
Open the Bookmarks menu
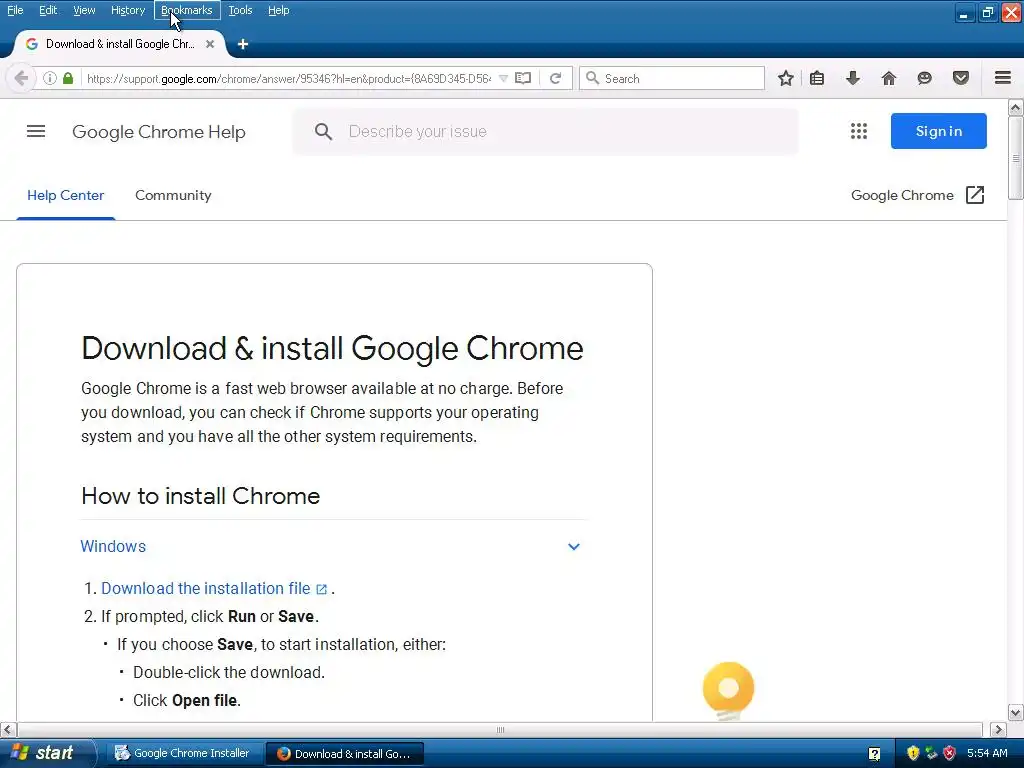click(187, 10)
